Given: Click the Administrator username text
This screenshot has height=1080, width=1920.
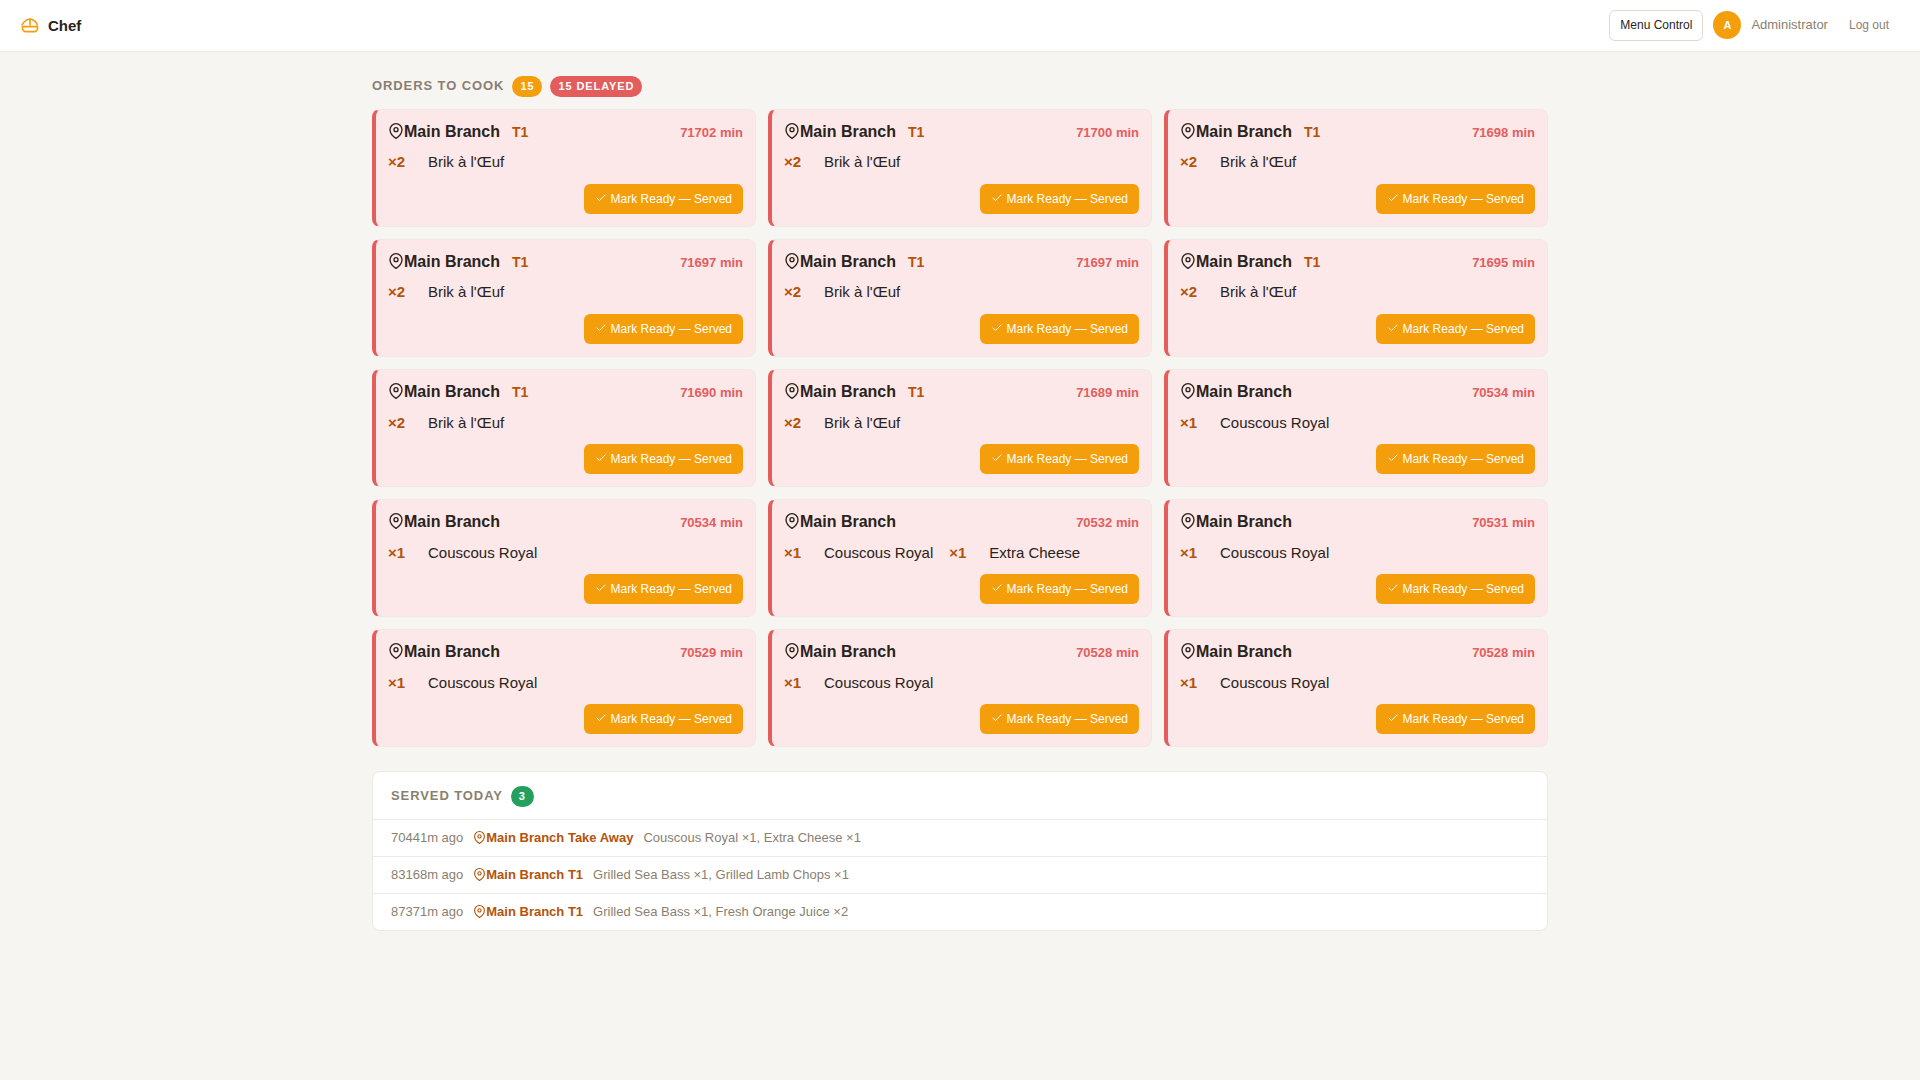Looking at the screenshot, I should pos(1789,25).
